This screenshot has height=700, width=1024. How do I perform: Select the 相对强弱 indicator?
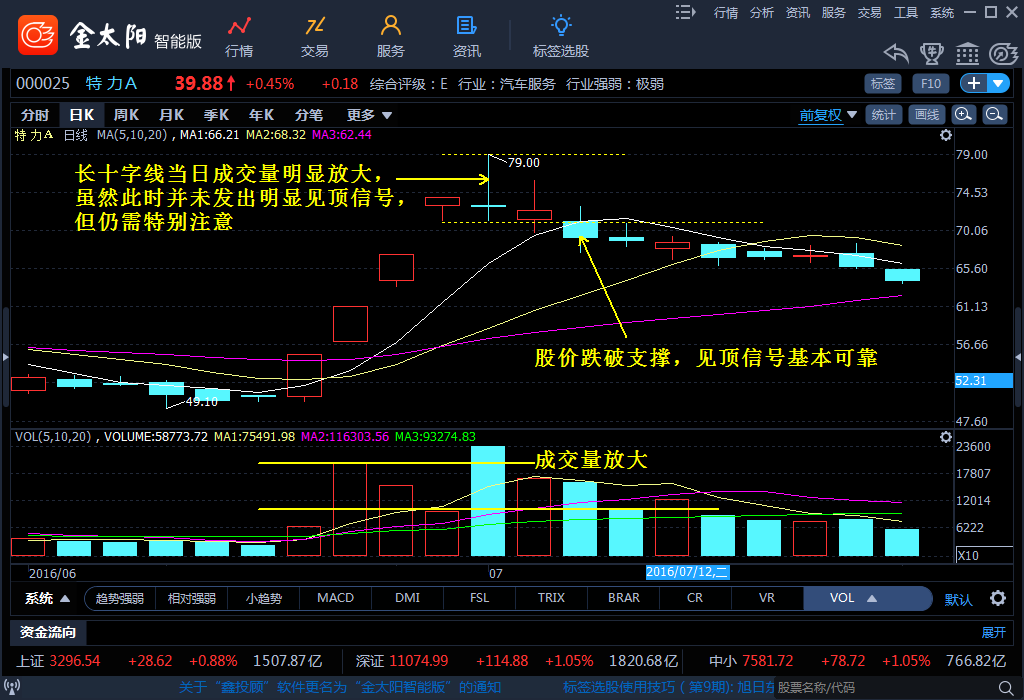191,598
